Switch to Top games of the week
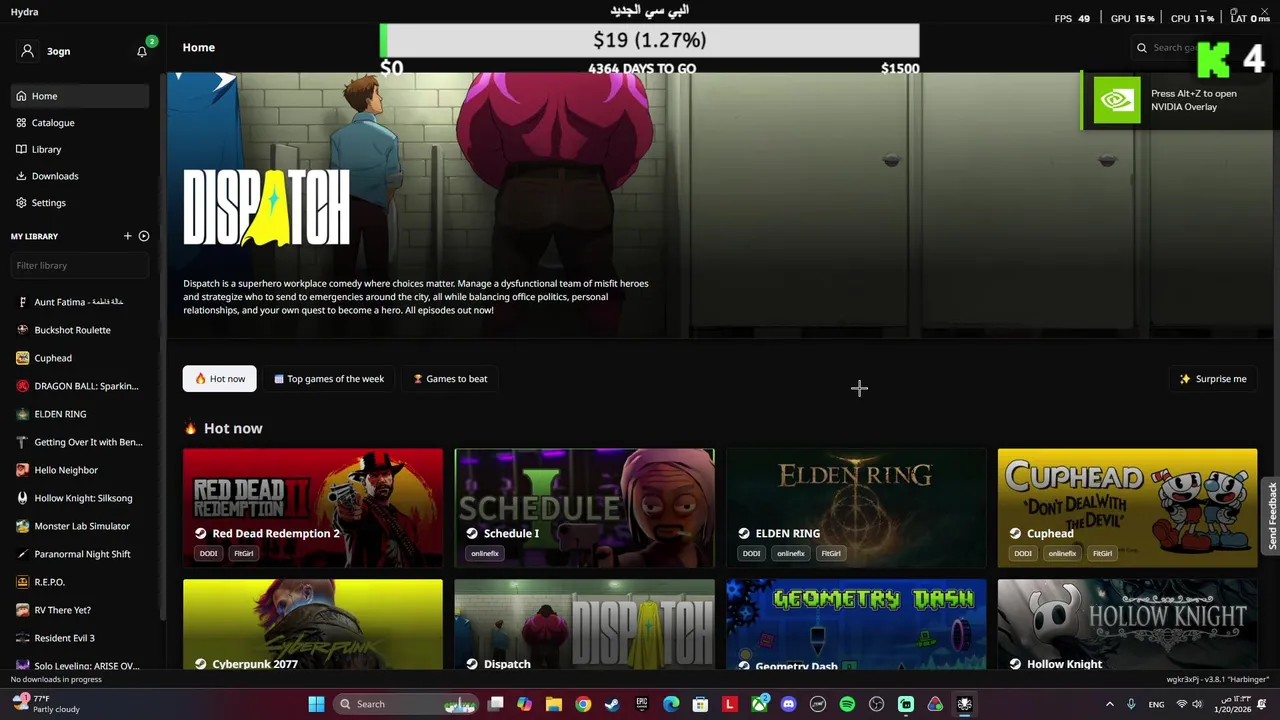 pos(329,379)
